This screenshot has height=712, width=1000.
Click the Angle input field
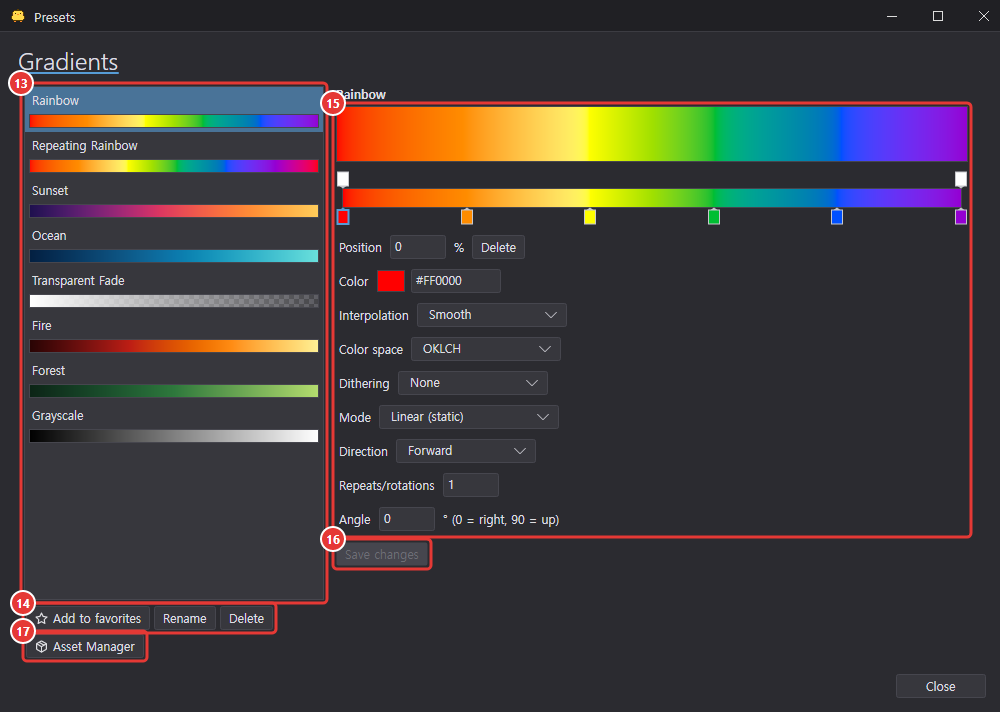(x=407, y=519)
